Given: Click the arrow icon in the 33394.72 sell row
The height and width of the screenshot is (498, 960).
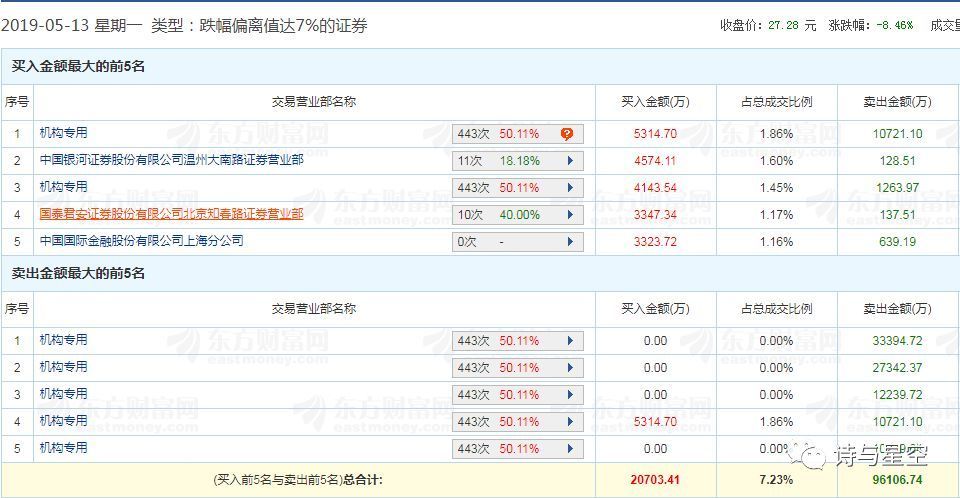Looking at the screenshot, I should 570,341.
